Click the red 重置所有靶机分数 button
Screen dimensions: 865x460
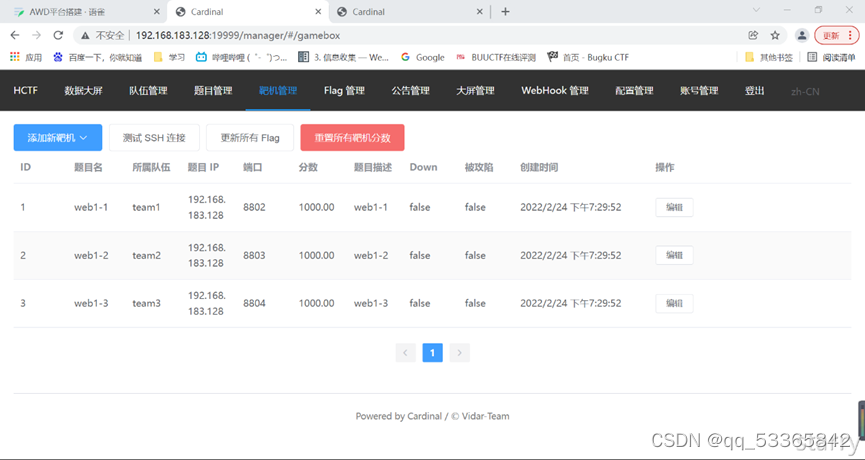point(353,137)
